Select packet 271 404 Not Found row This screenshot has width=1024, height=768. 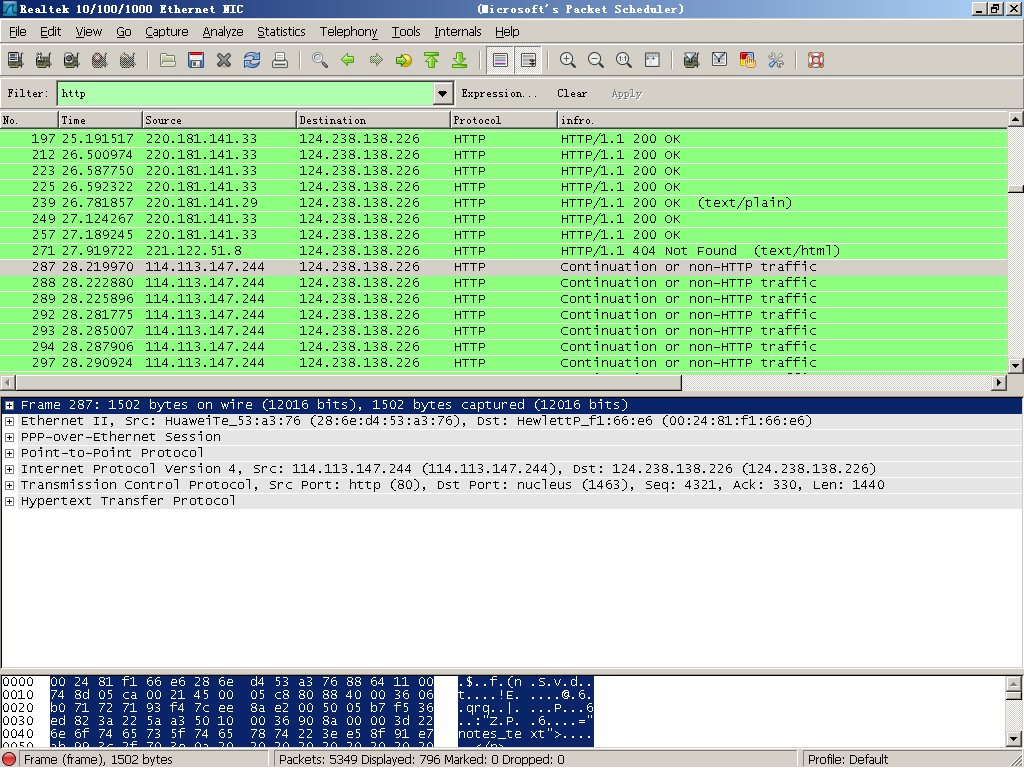(504, 251)
